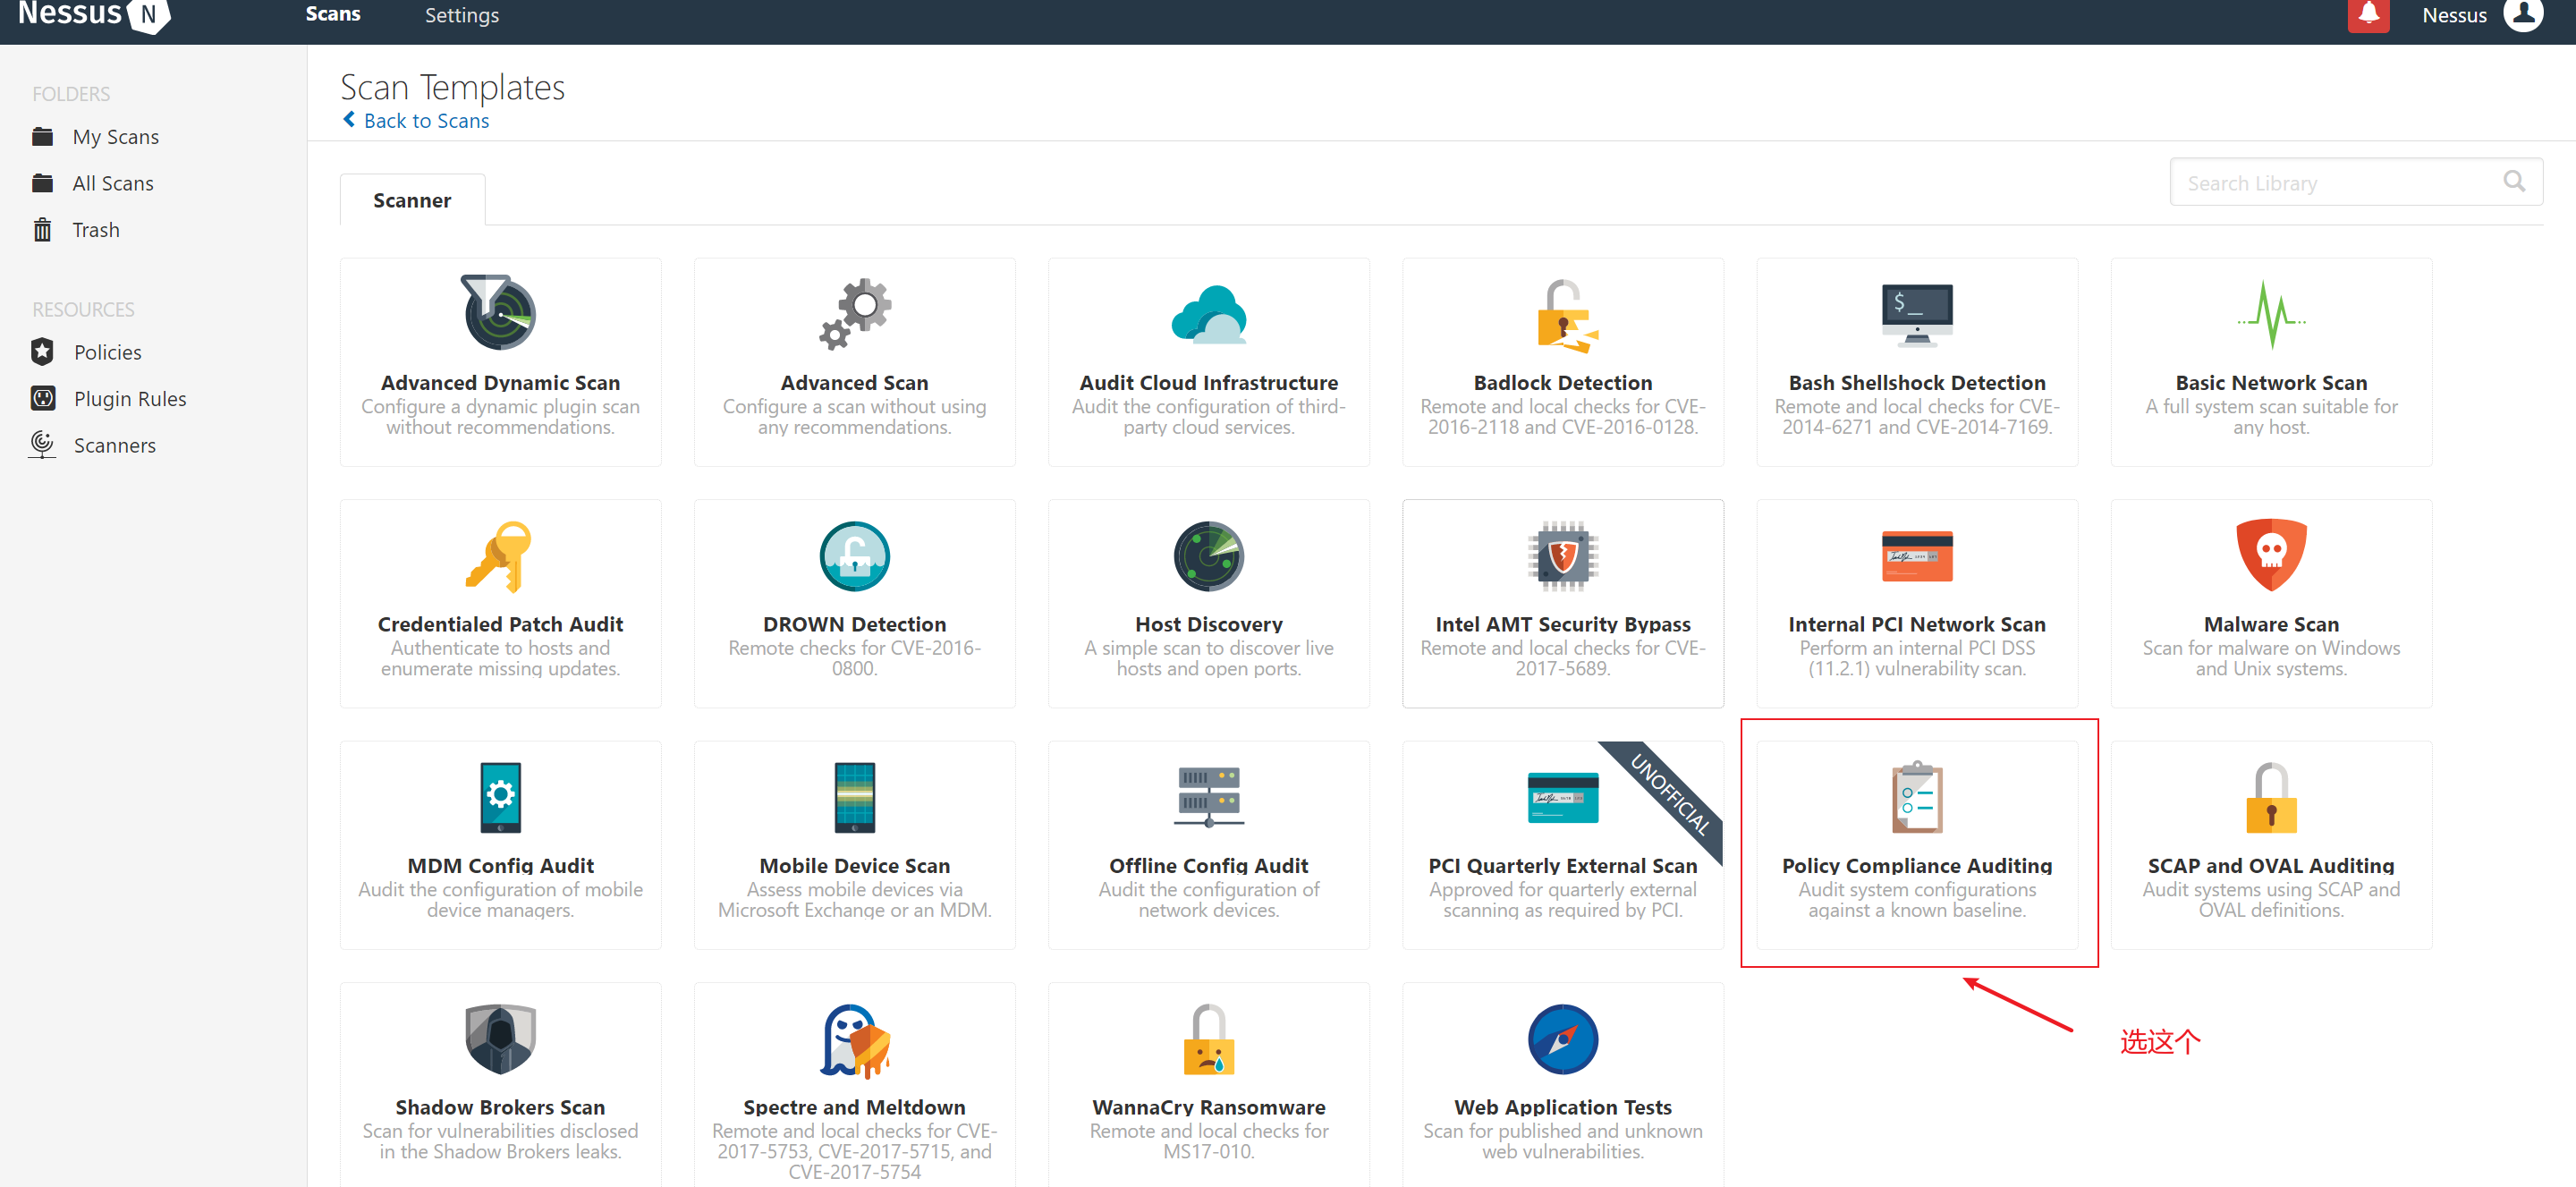Click the Credentialed Patch Audit title
This screenshot has height=1187, width=2576.
coord(500,624)
